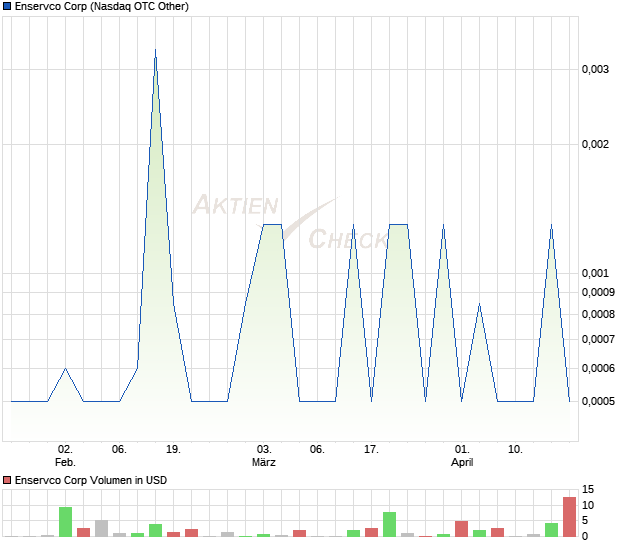Image resolution: width=620 pixels, height=546 pixels.
Task: Click the '10.' date axis label
Action: 515,450
